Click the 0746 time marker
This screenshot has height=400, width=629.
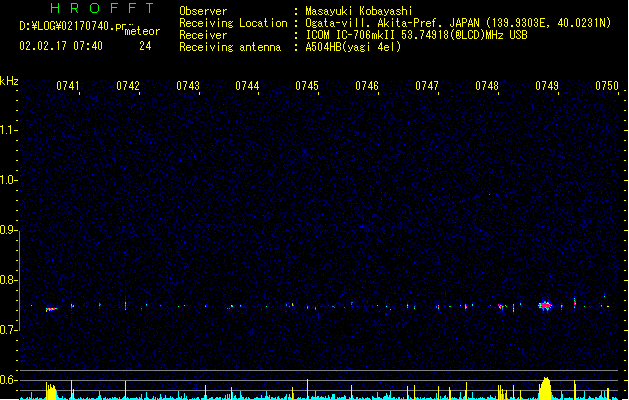[367, 86]
